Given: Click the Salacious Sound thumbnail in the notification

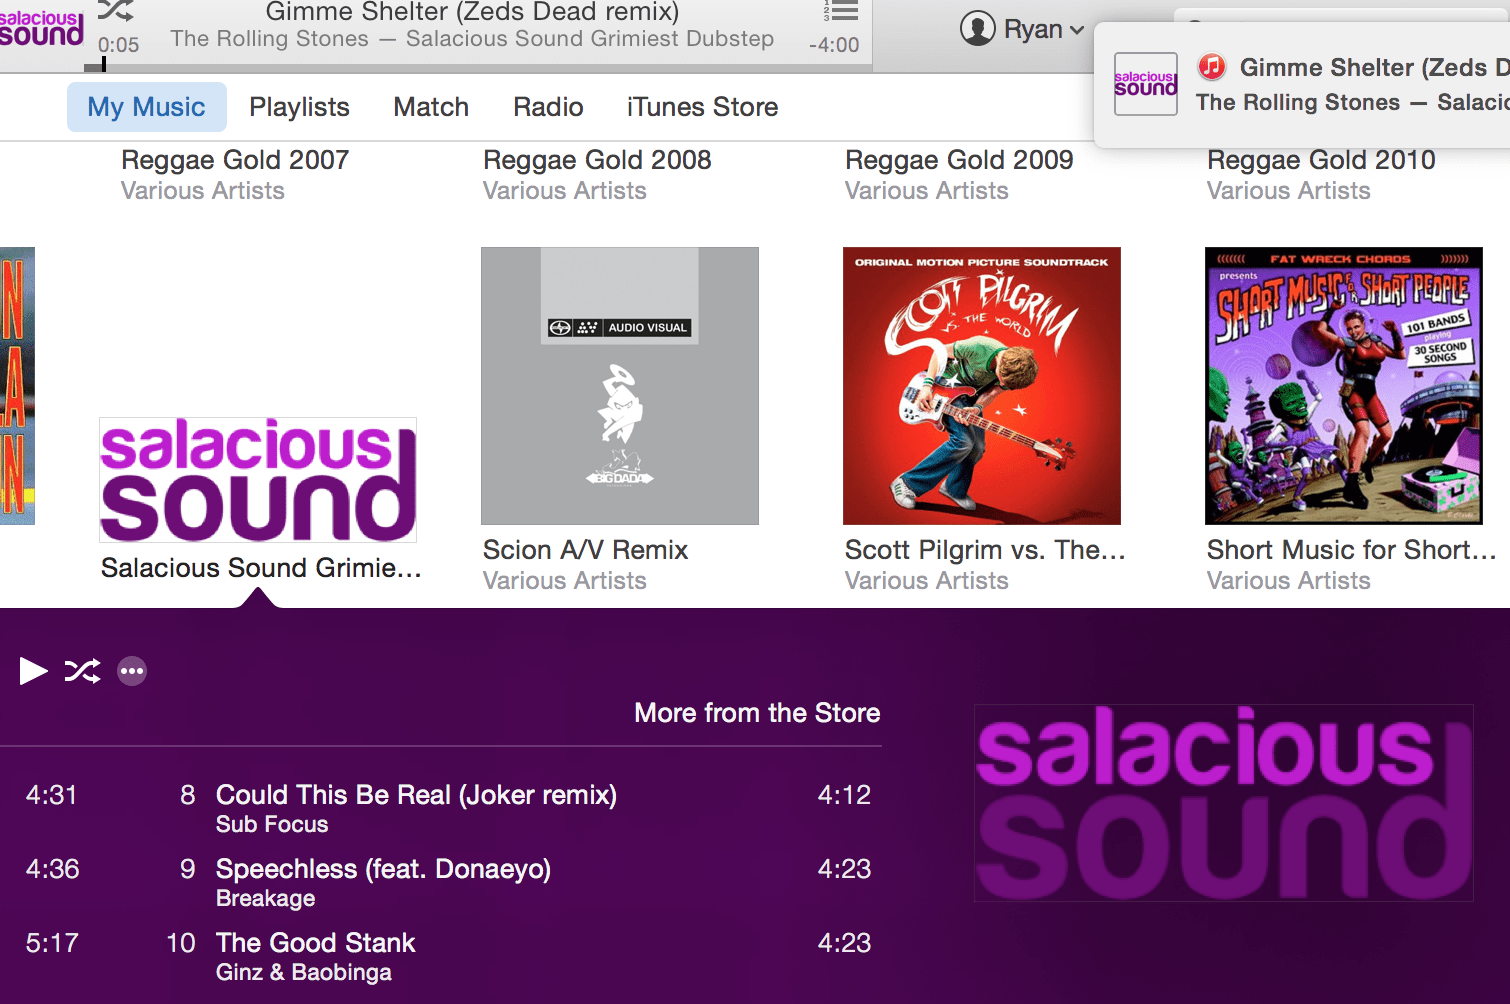Looking at the screenshot, I should pos(1145,84).
